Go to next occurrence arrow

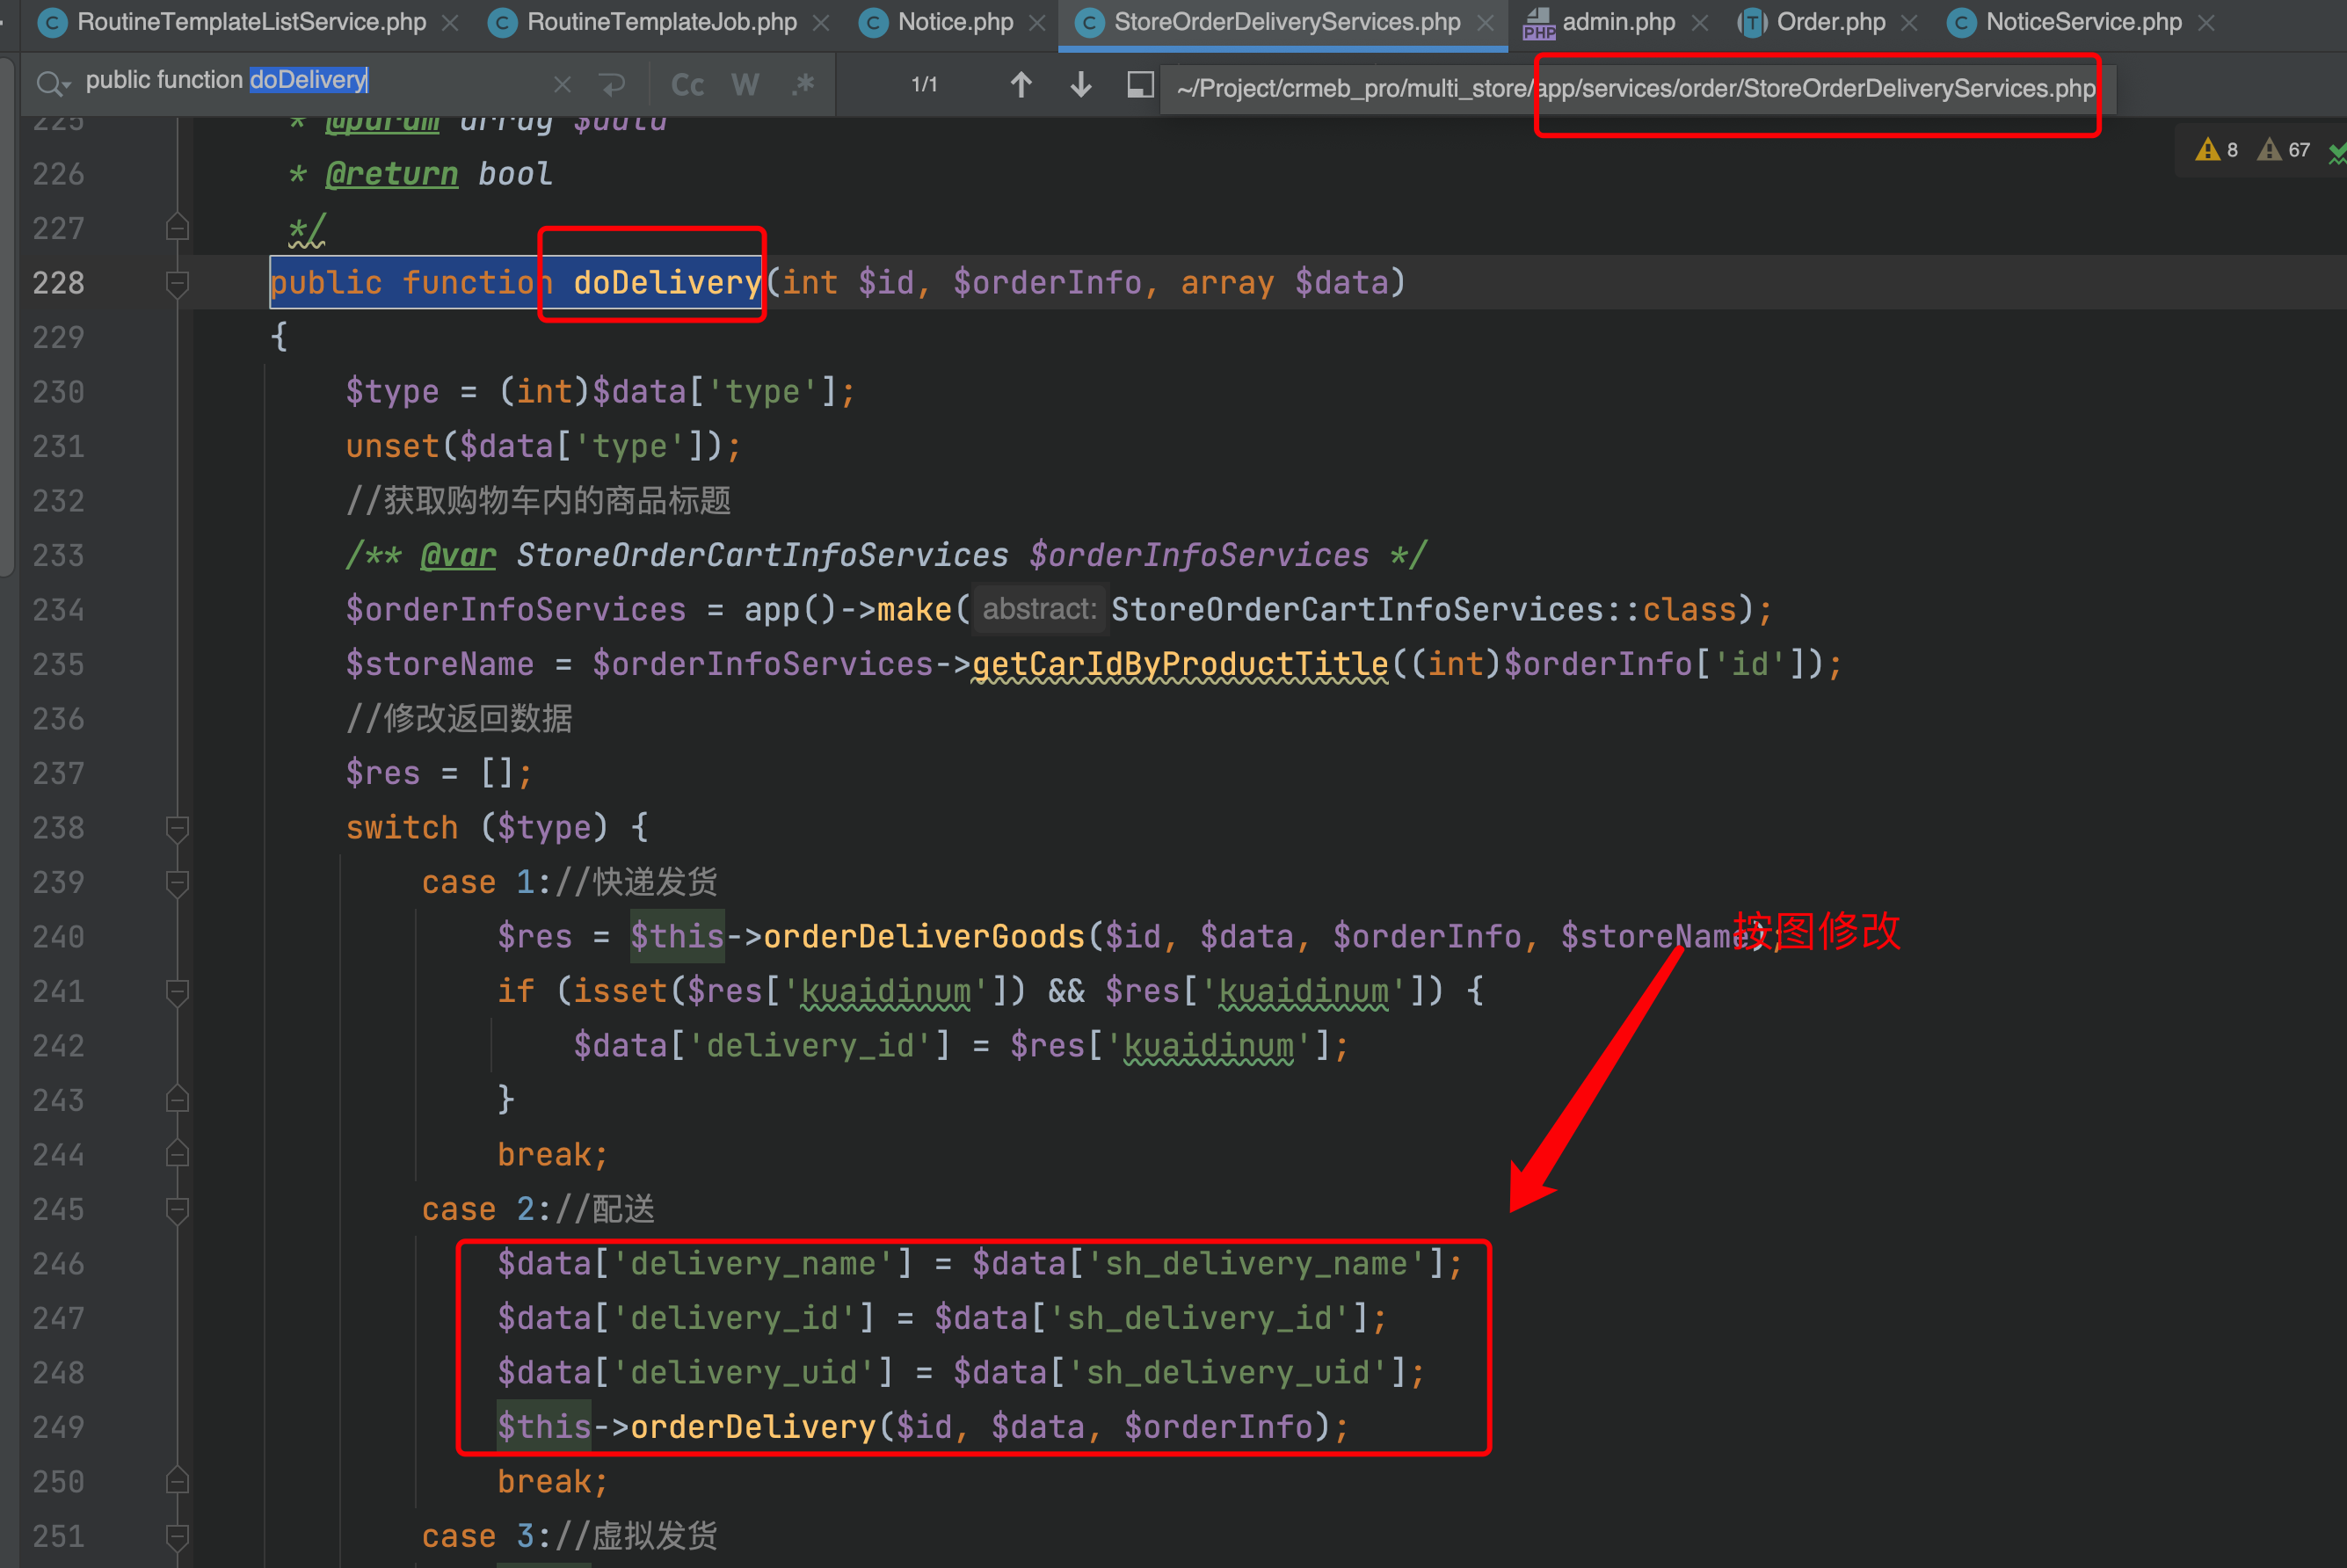click(x=1081, y=85)
